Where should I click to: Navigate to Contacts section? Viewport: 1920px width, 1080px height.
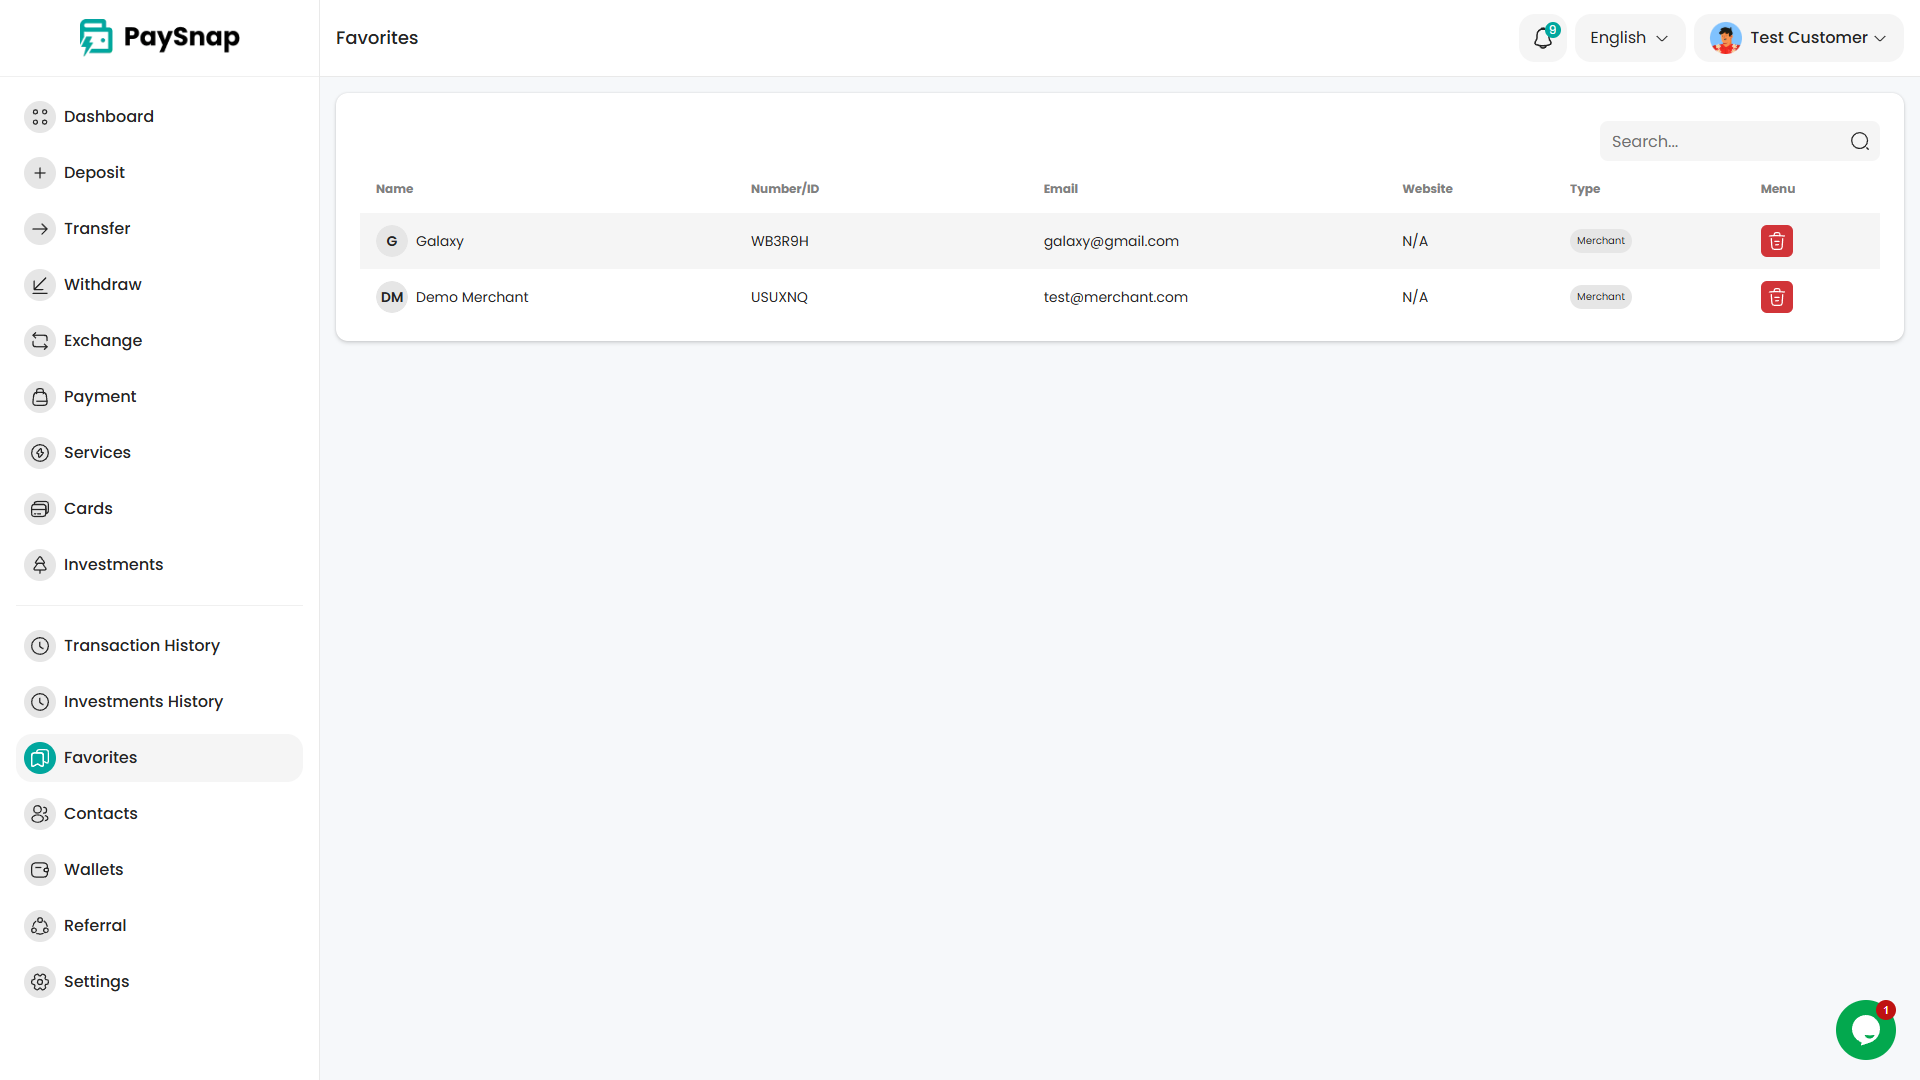pyautogui.click(x=100, y=814)
